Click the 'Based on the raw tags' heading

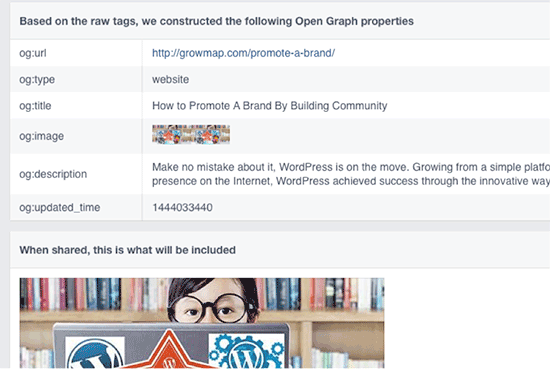216,21
